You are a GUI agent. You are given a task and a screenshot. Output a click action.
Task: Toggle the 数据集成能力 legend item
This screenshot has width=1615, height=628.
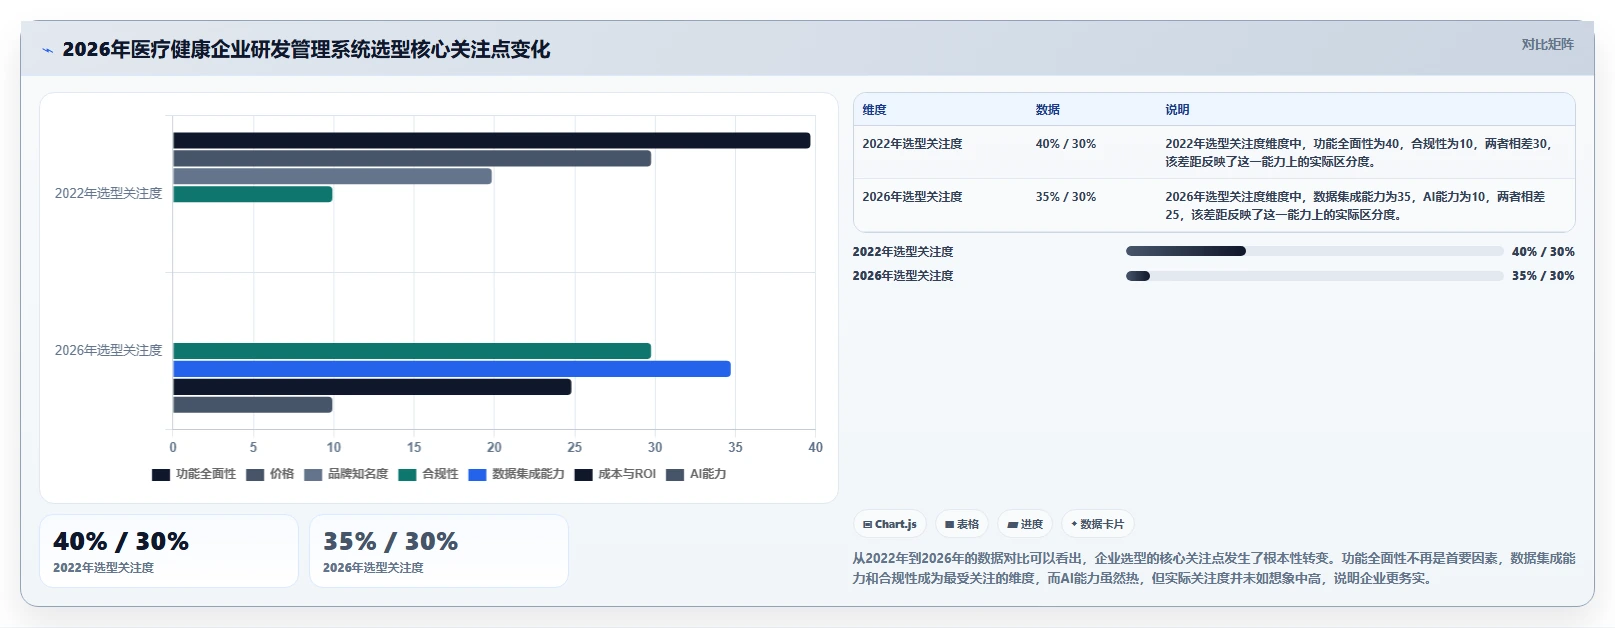click(x=516, y=474)
